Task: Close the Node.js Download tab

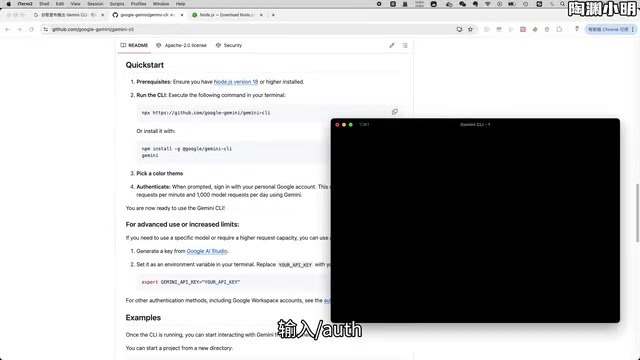Action: [x=261, y=15]
